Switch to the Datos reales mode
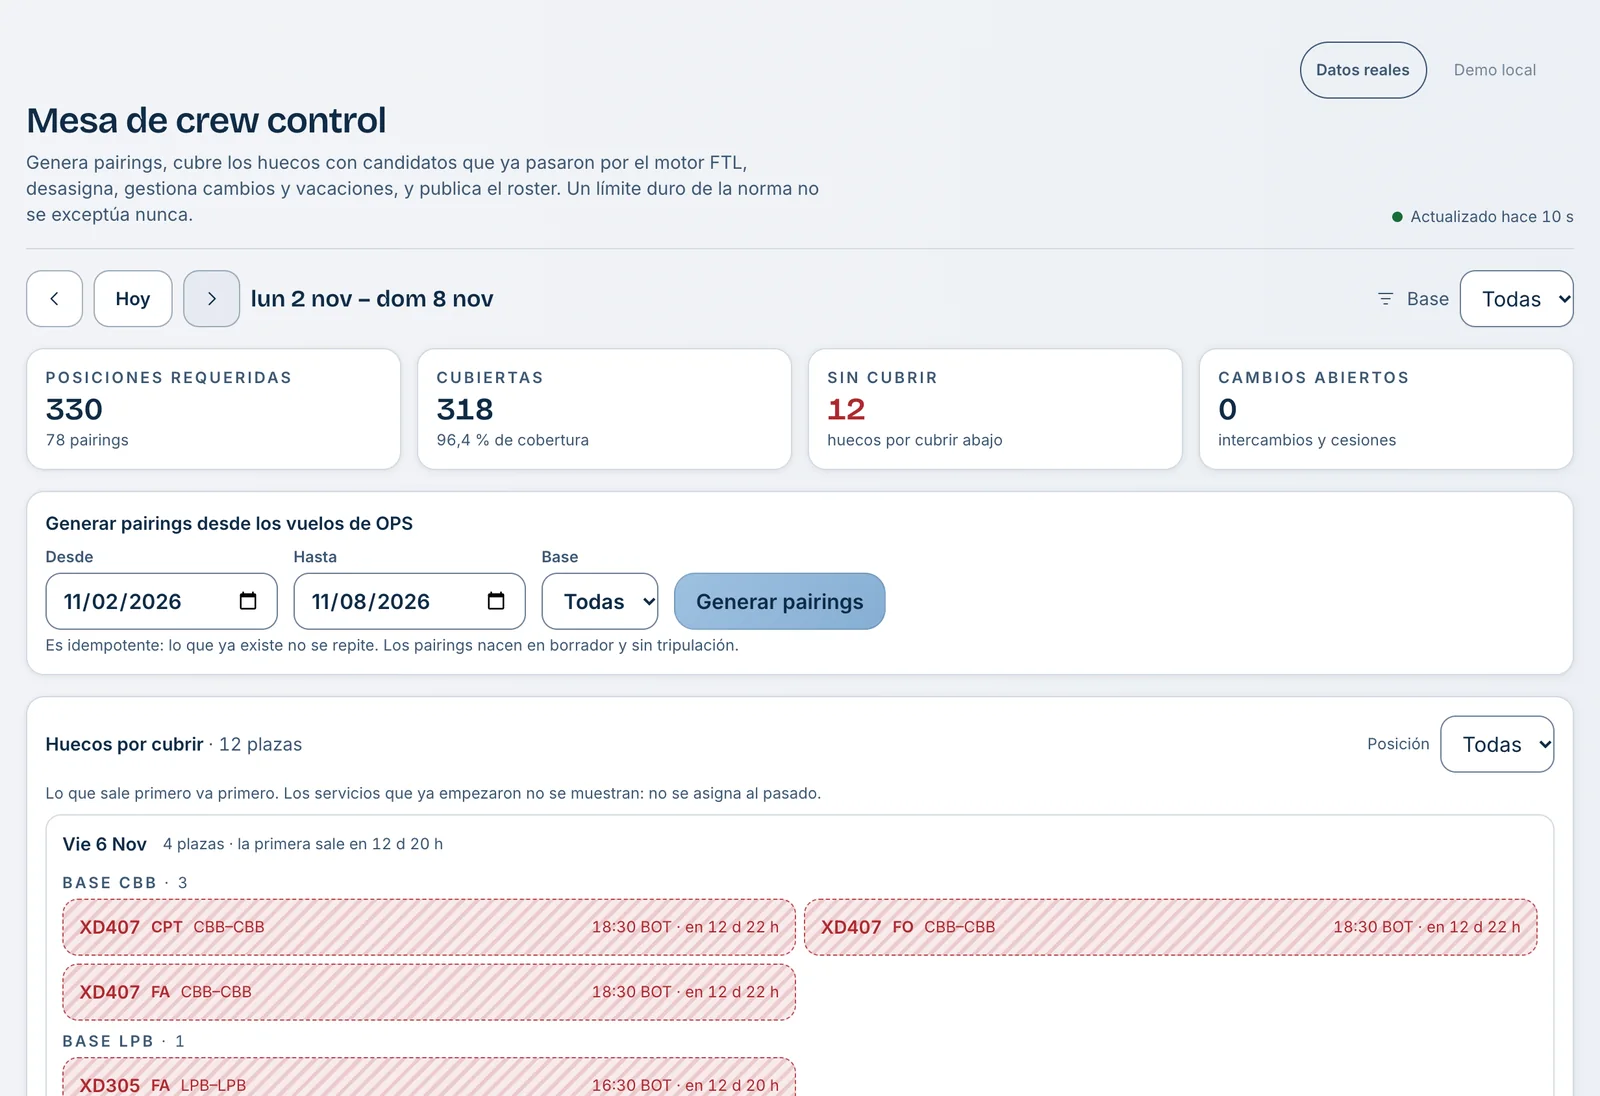 pos(1363,70)
